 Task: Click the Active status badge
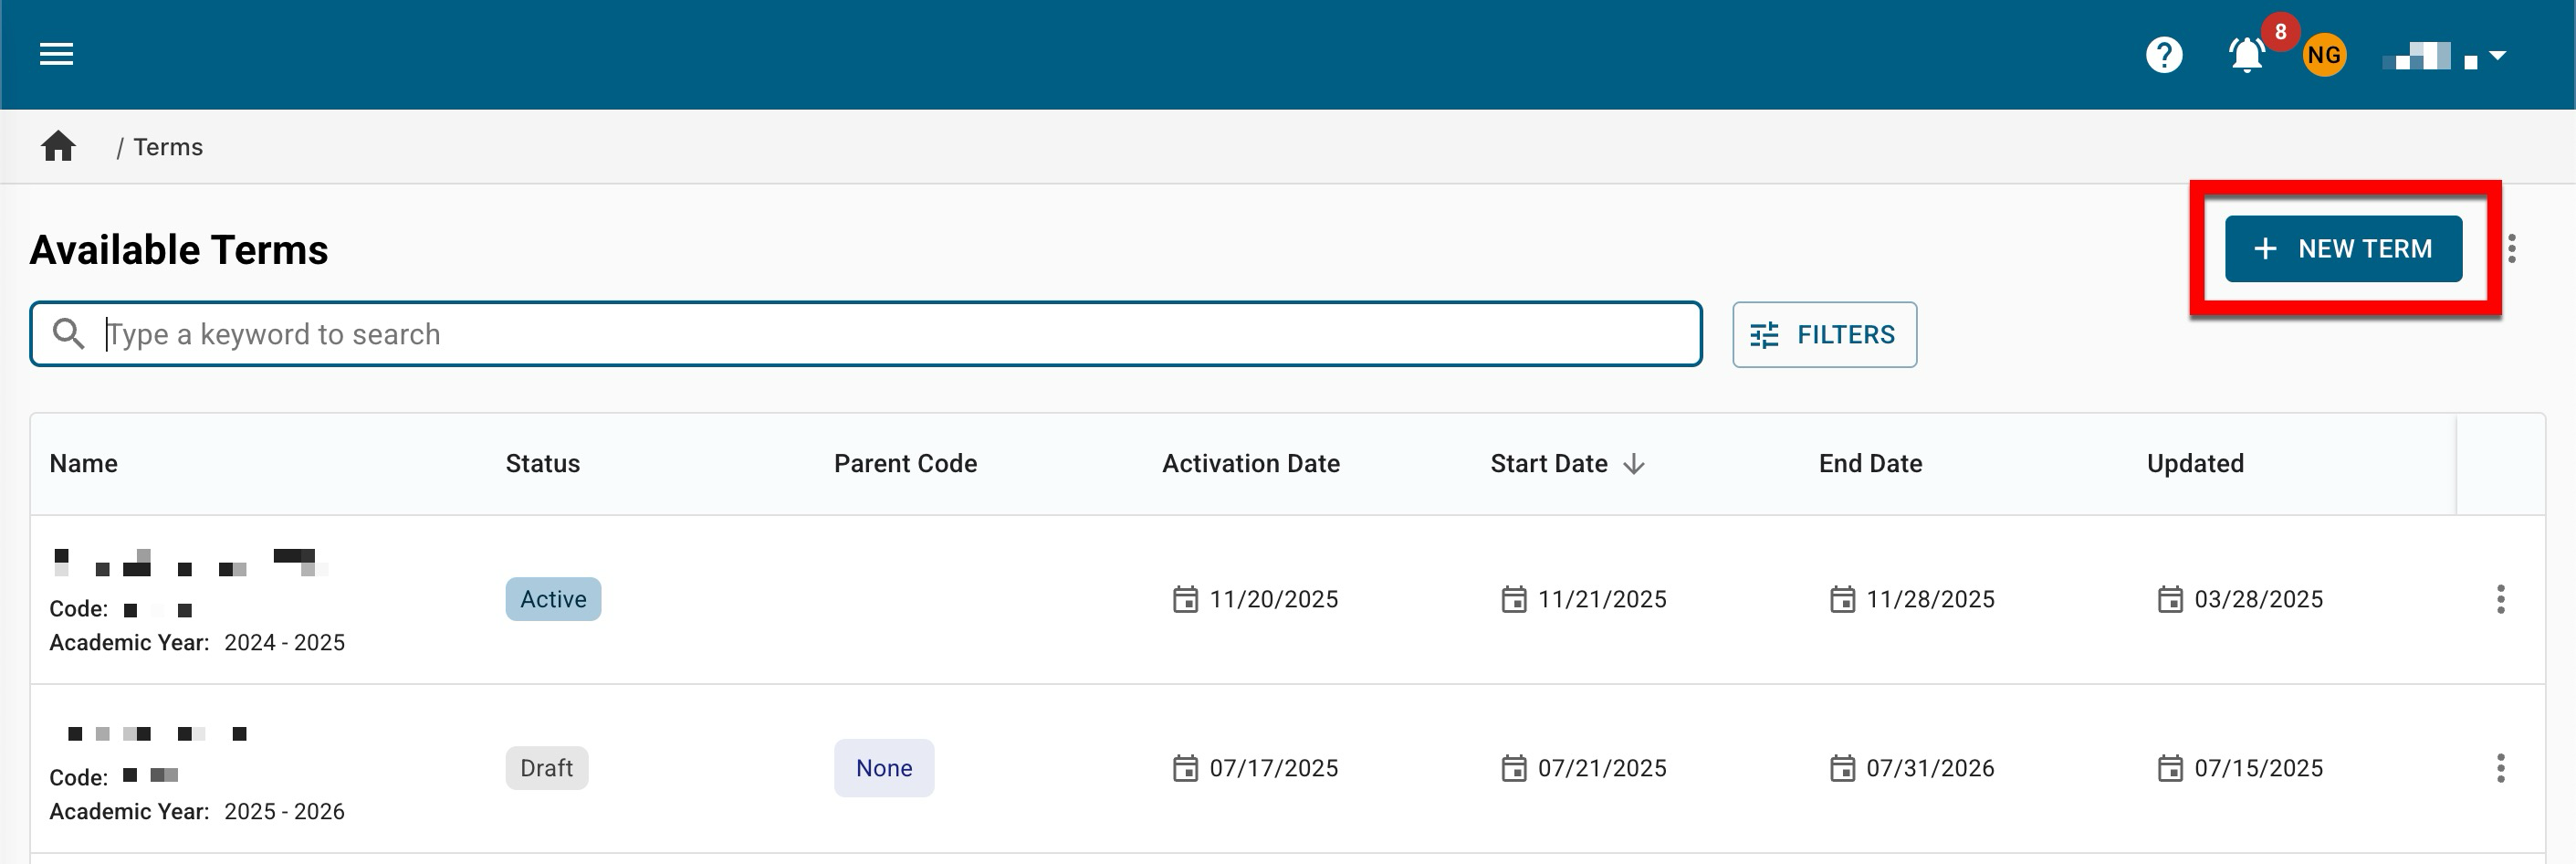click(552, 599)
